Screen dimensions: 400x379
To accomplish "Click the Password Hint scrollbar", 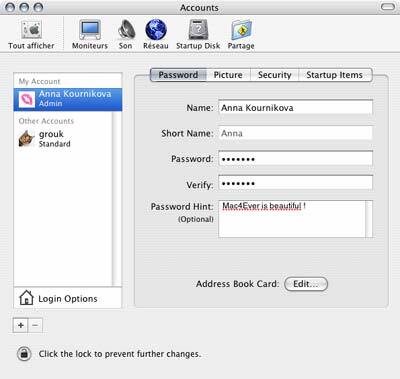I will point(369,219).
